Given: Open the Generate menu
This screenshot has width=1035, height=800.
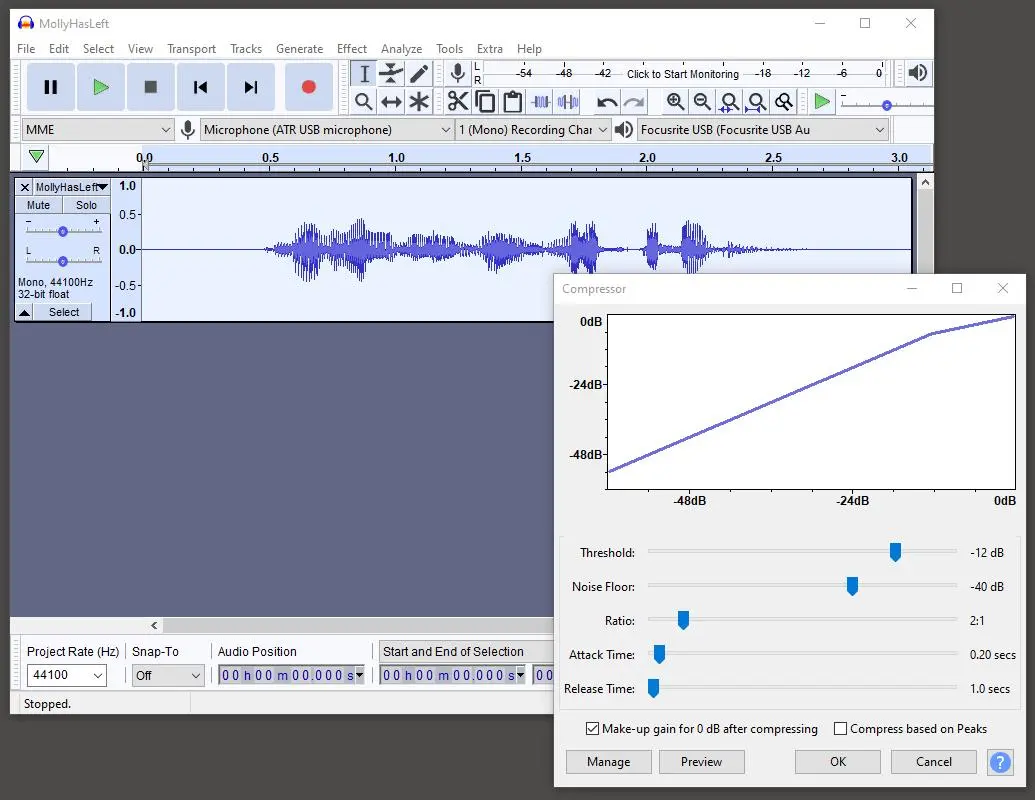Looking at the screenshot, I should coord(300,49).
